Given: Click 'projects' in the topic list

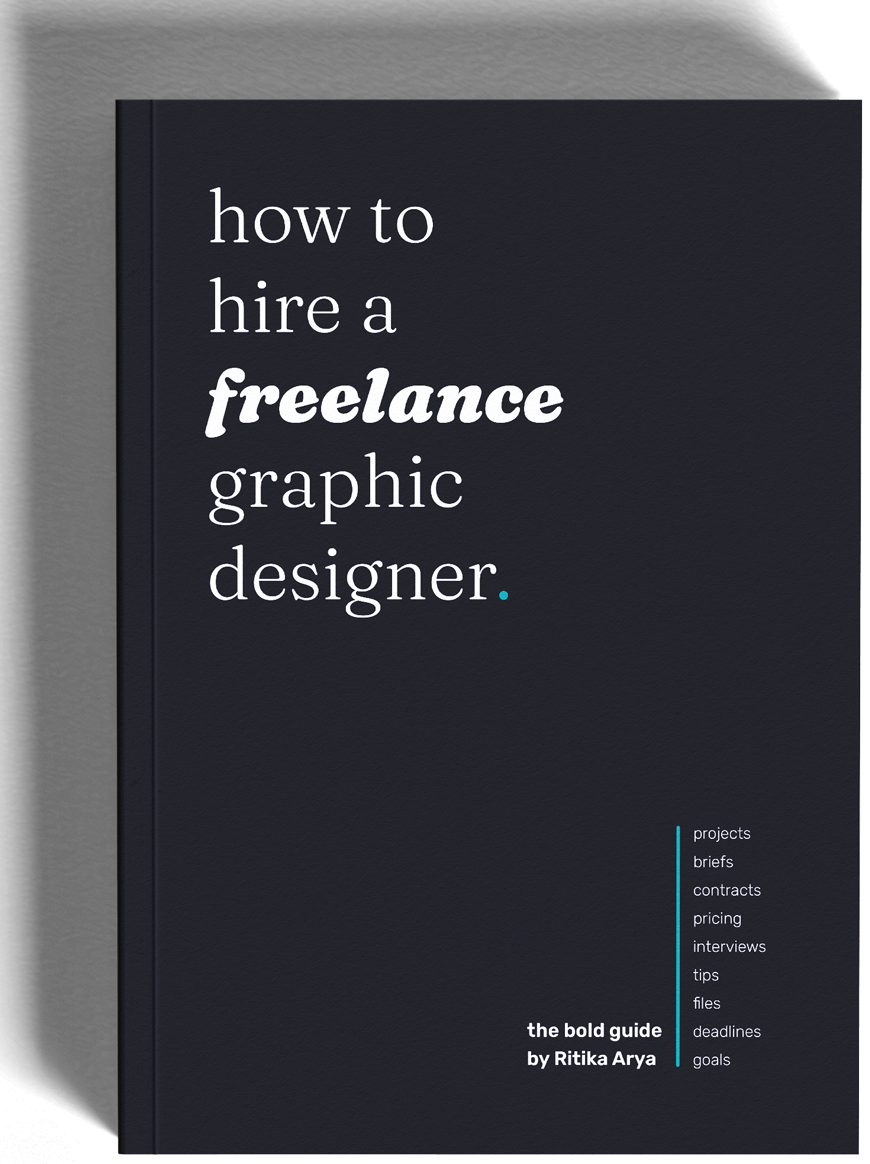Looking at the screenshot, I should [x=722, y=834].
